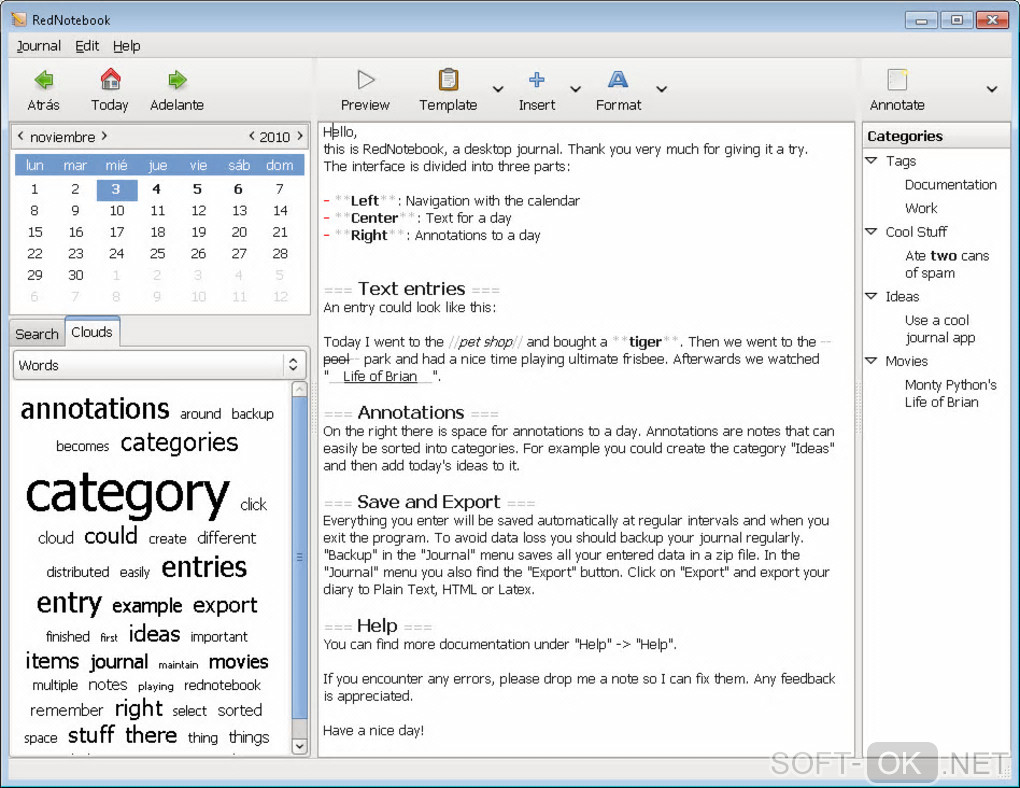Go to previous year before 2010
The image size is (1020, 788).
tap(252, 136)
